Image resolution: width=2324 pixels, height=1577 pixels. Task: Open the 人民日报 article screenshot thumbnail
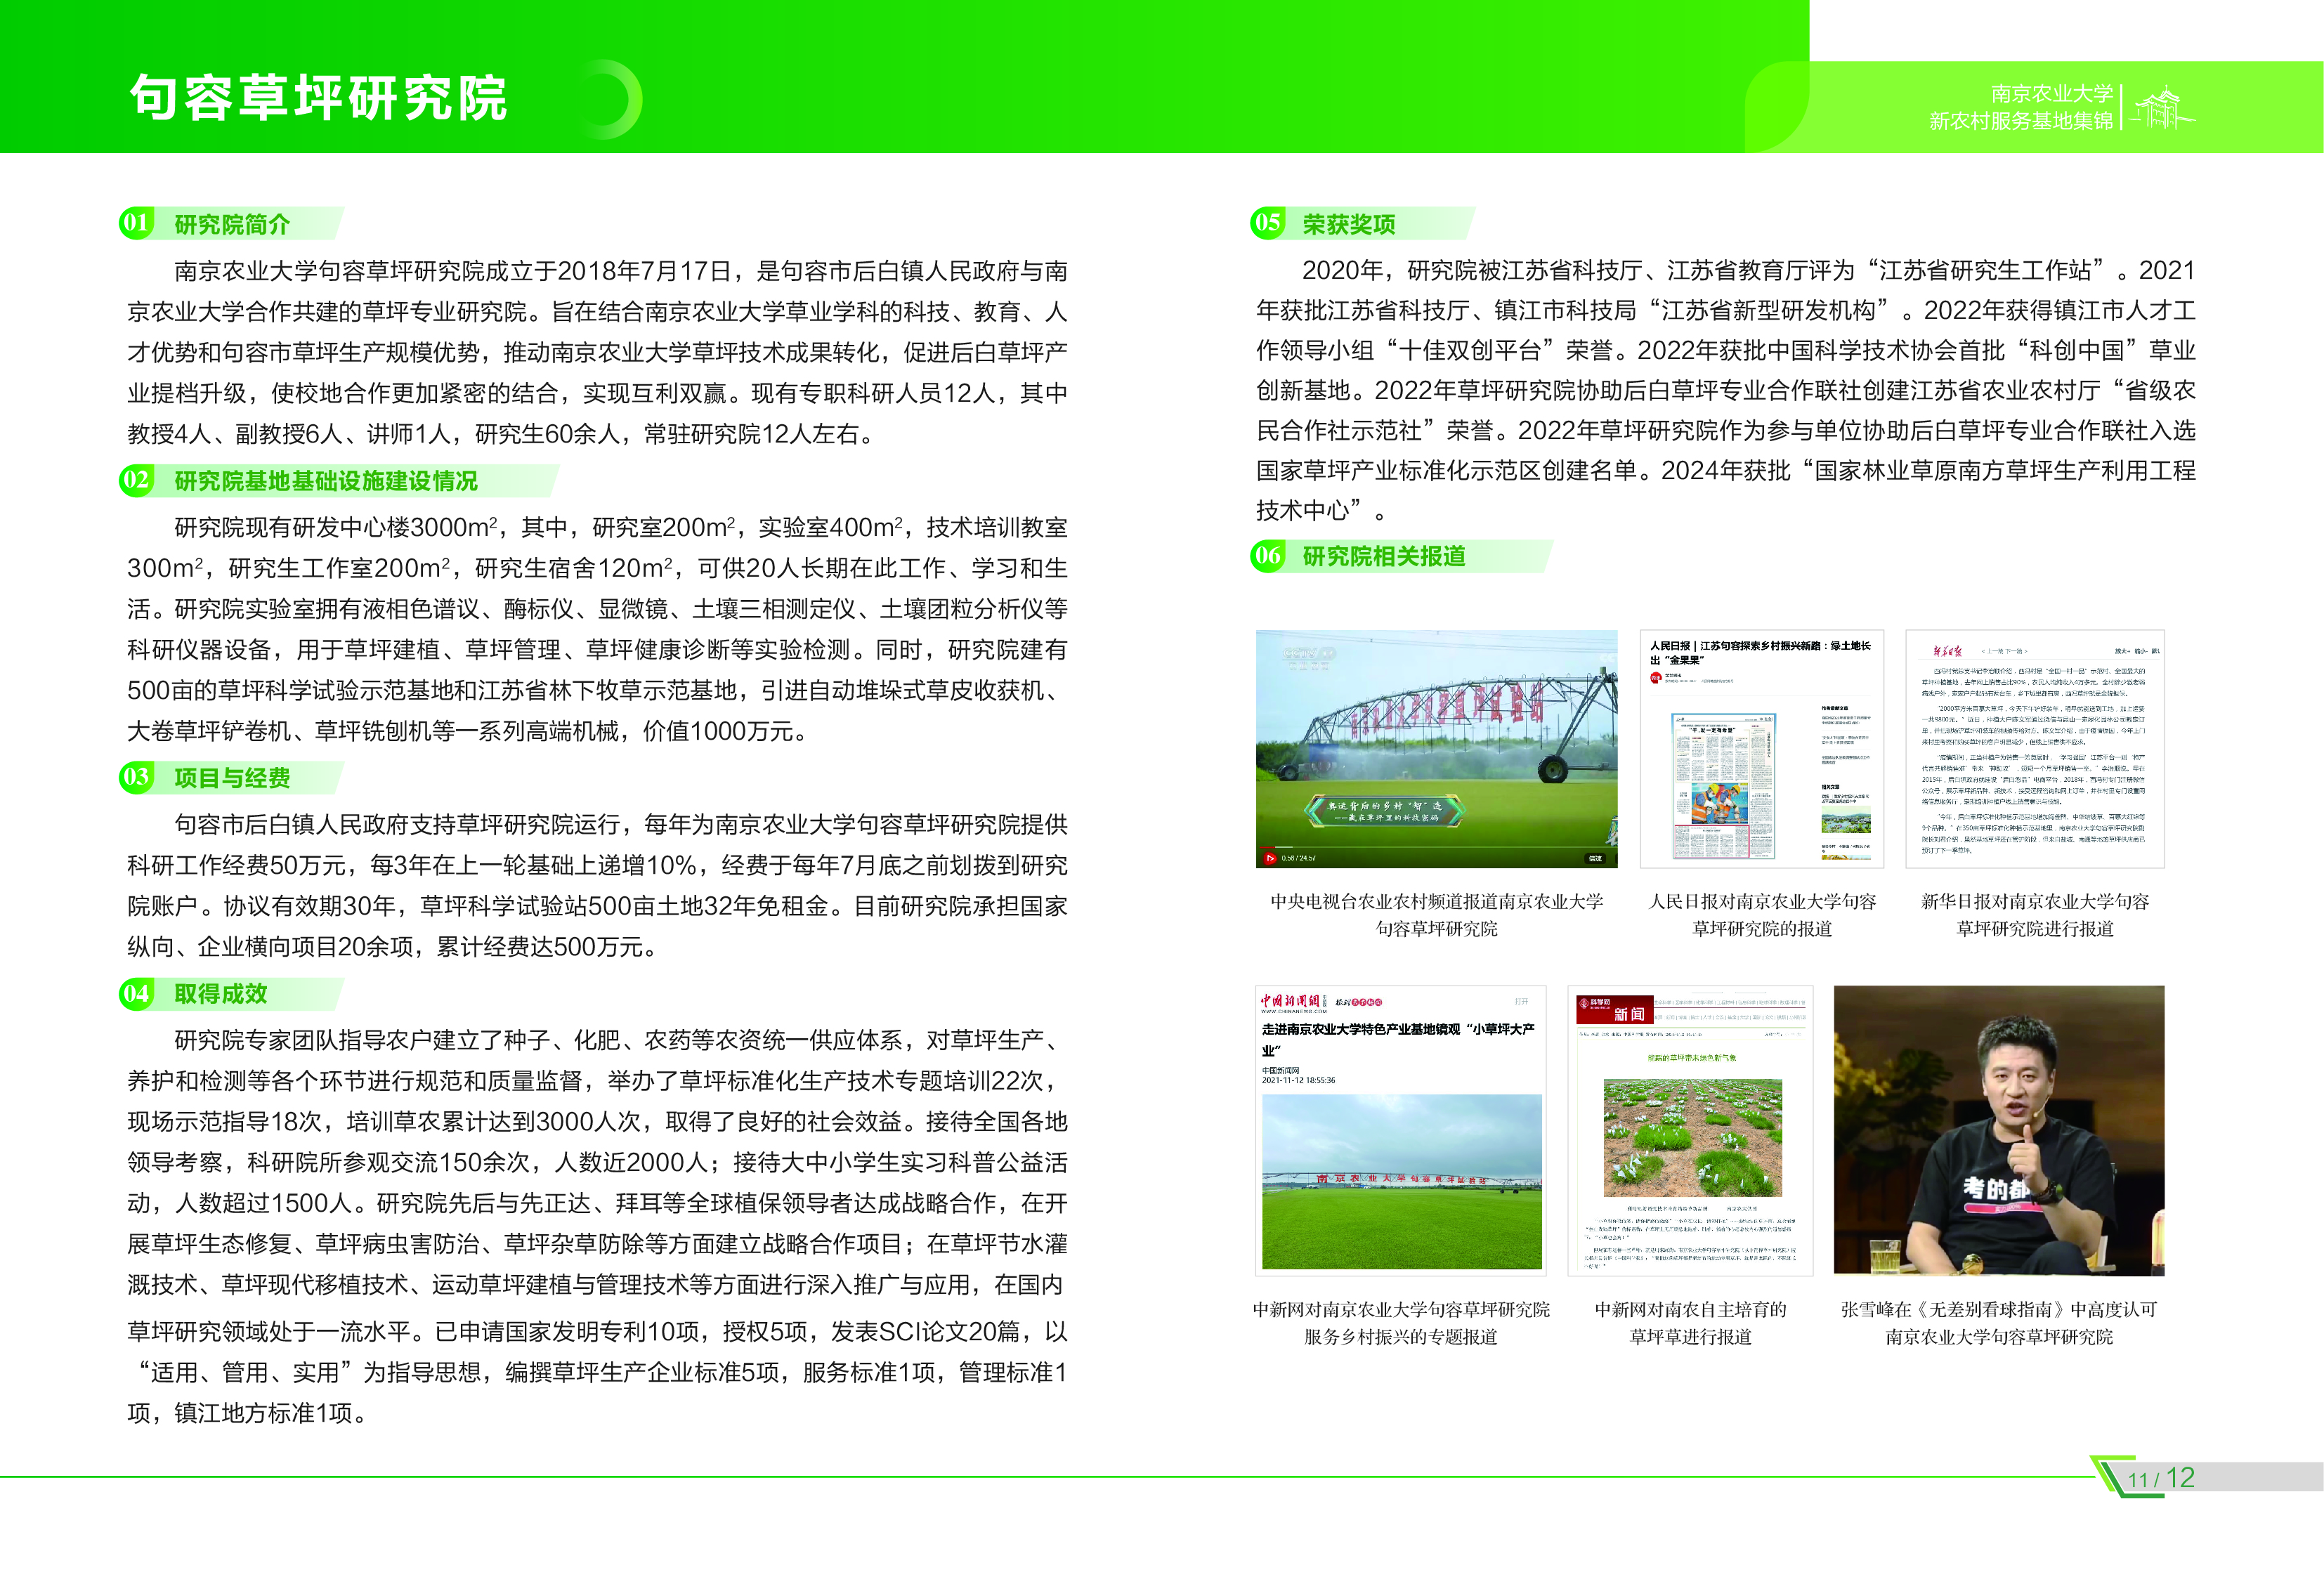click(1761, 748)
